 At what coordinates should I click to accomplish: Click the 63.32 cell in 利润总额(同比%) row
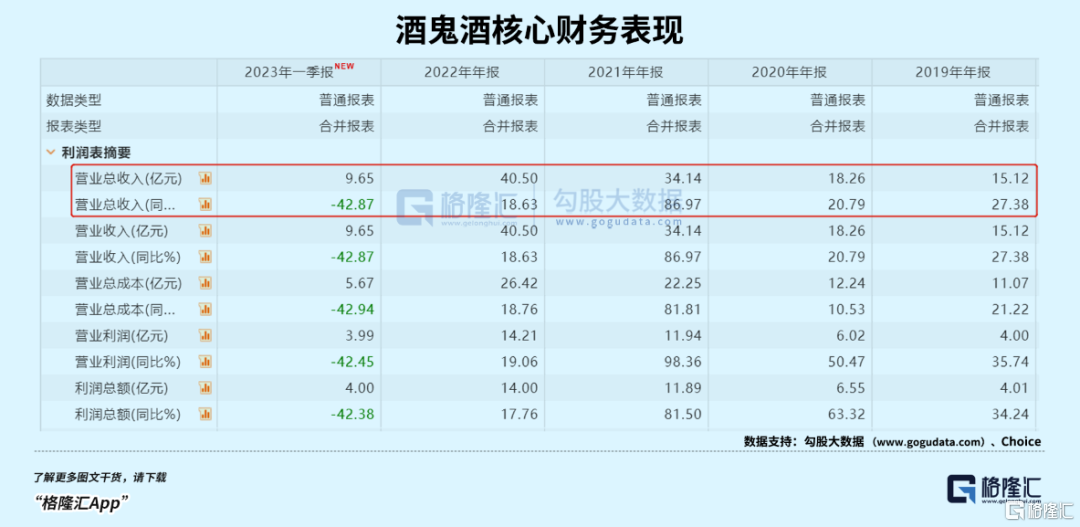(x=848, y=414)
